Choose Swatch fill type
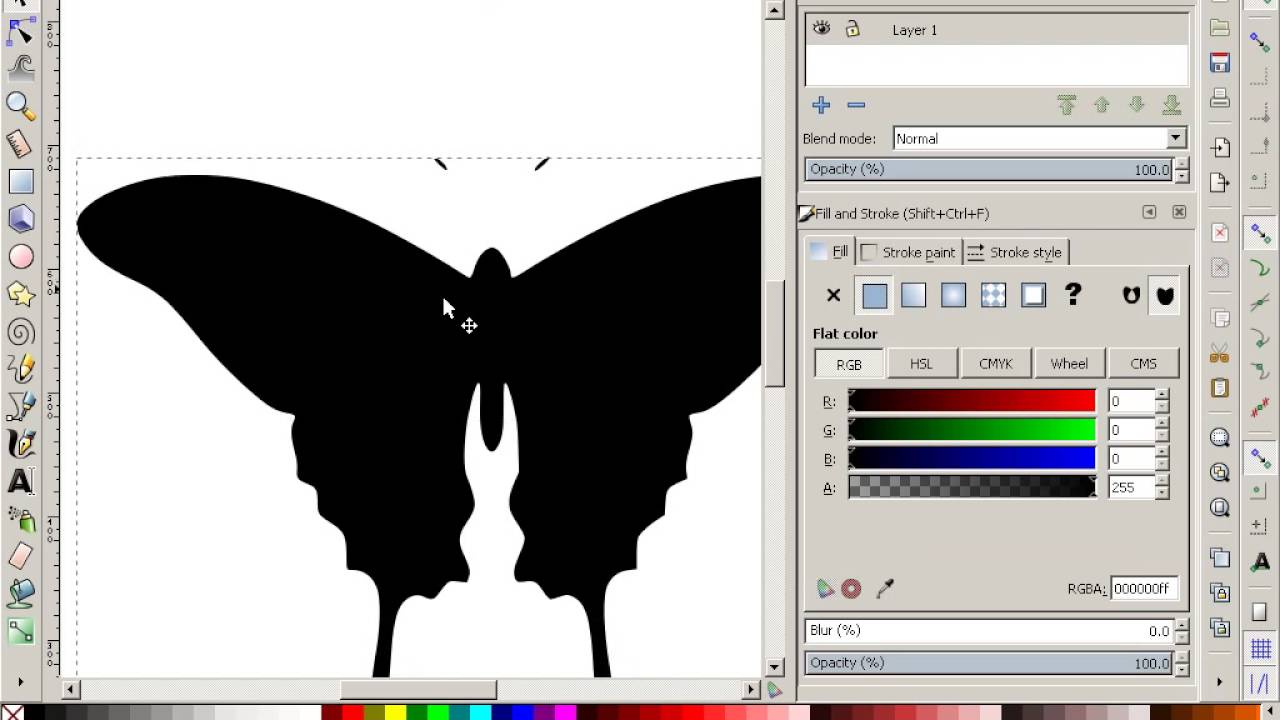 [x=1033, y=295]
